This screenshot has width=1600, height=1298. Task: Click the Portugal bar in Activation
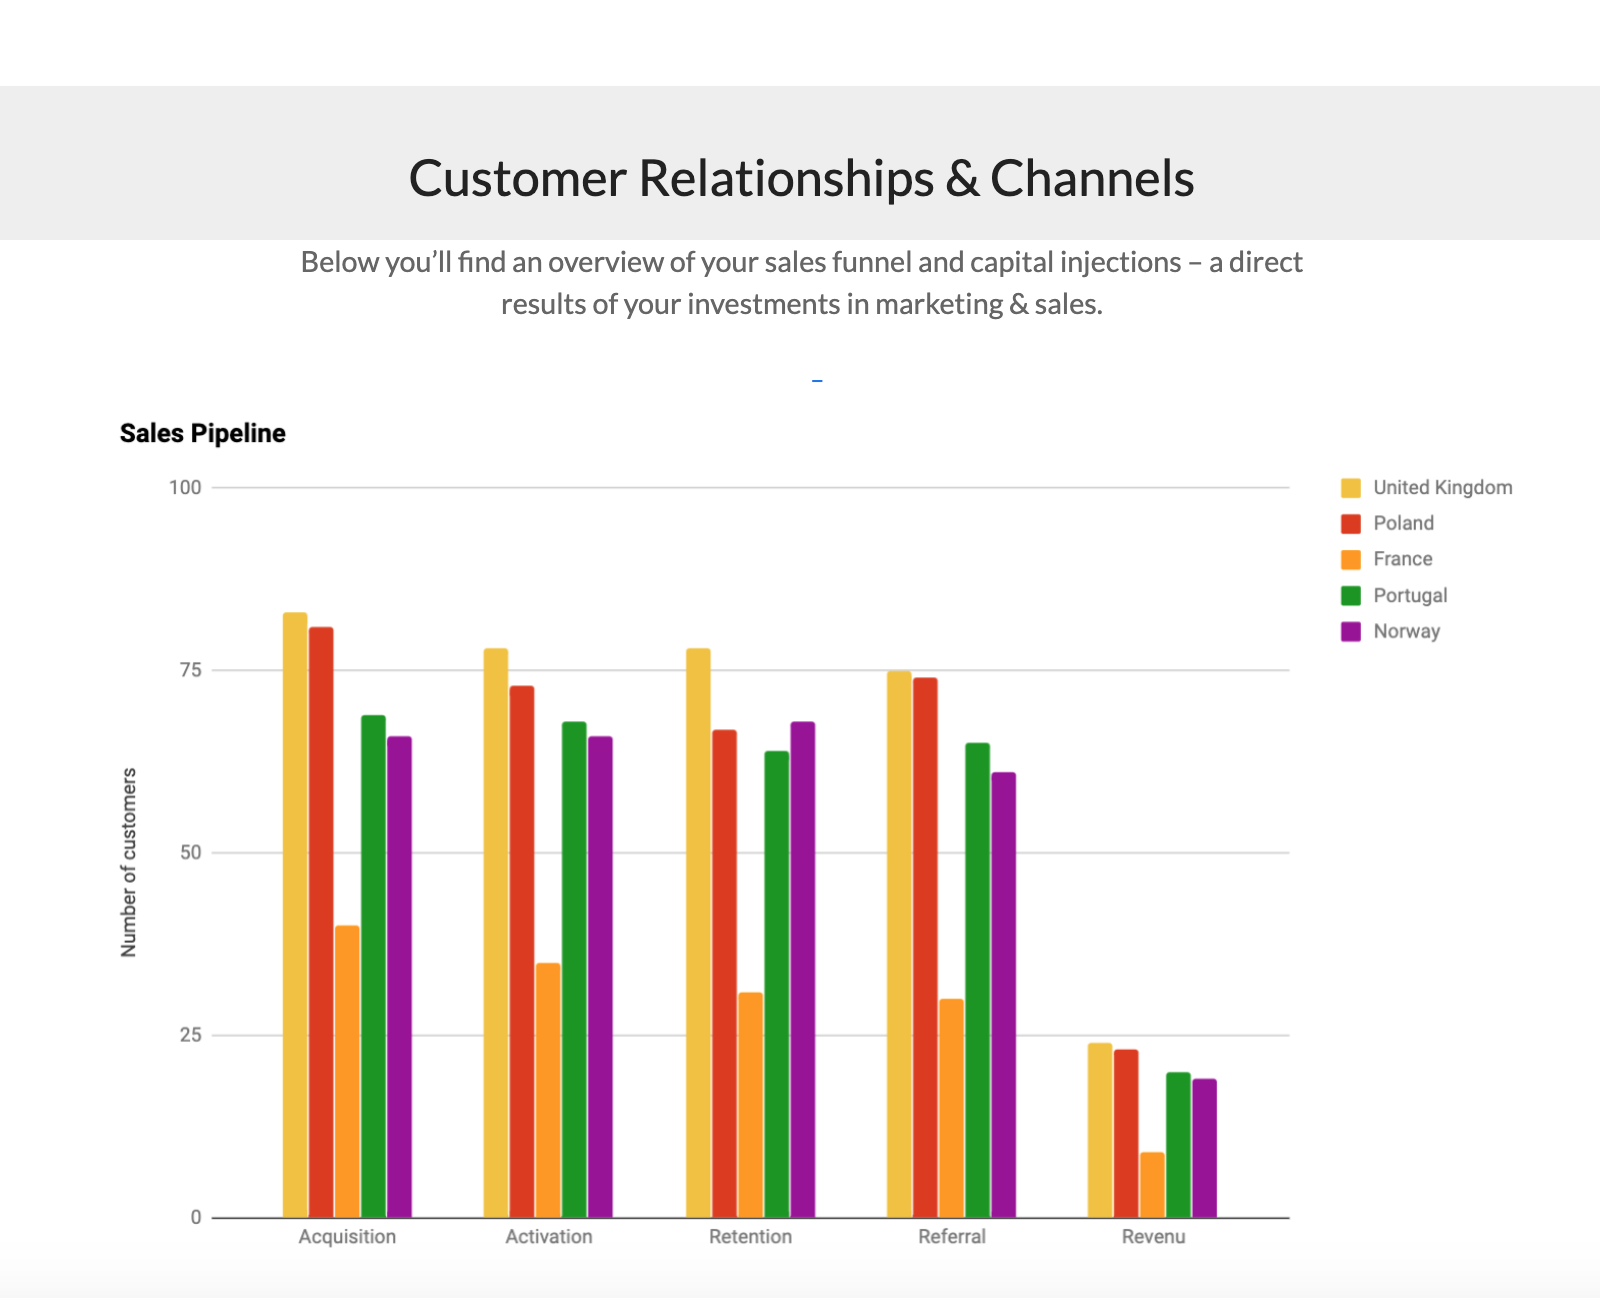coord(574,970)
